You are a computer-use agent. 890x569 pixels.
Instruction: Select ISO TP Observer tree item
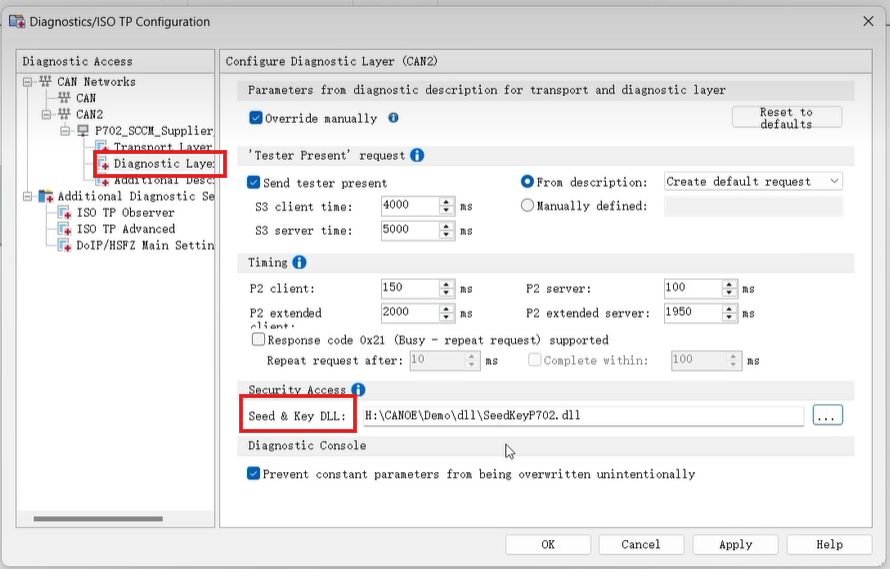click(125, 213)
